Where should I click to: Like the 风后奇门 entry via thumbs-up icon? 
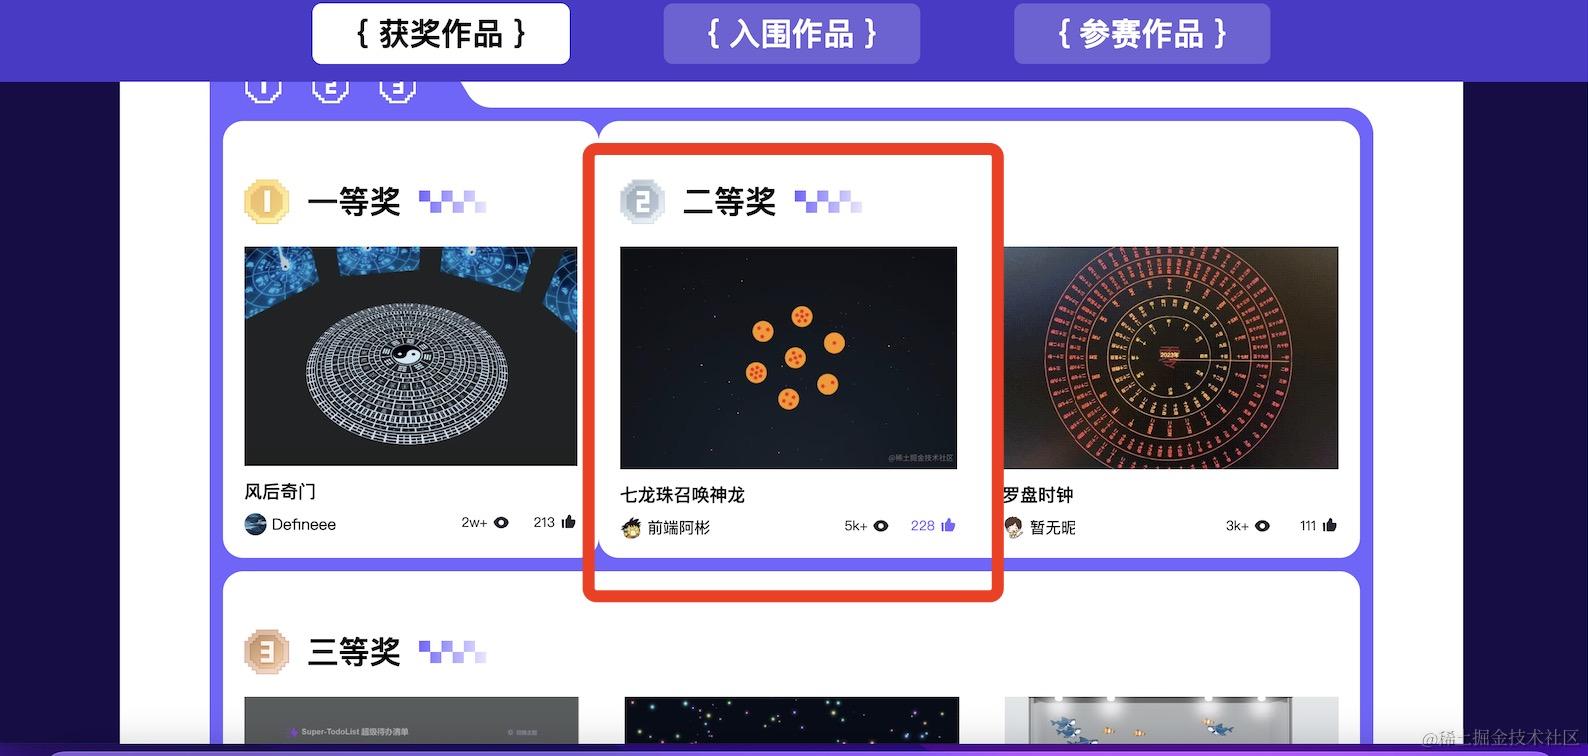[x=569, y=522]
